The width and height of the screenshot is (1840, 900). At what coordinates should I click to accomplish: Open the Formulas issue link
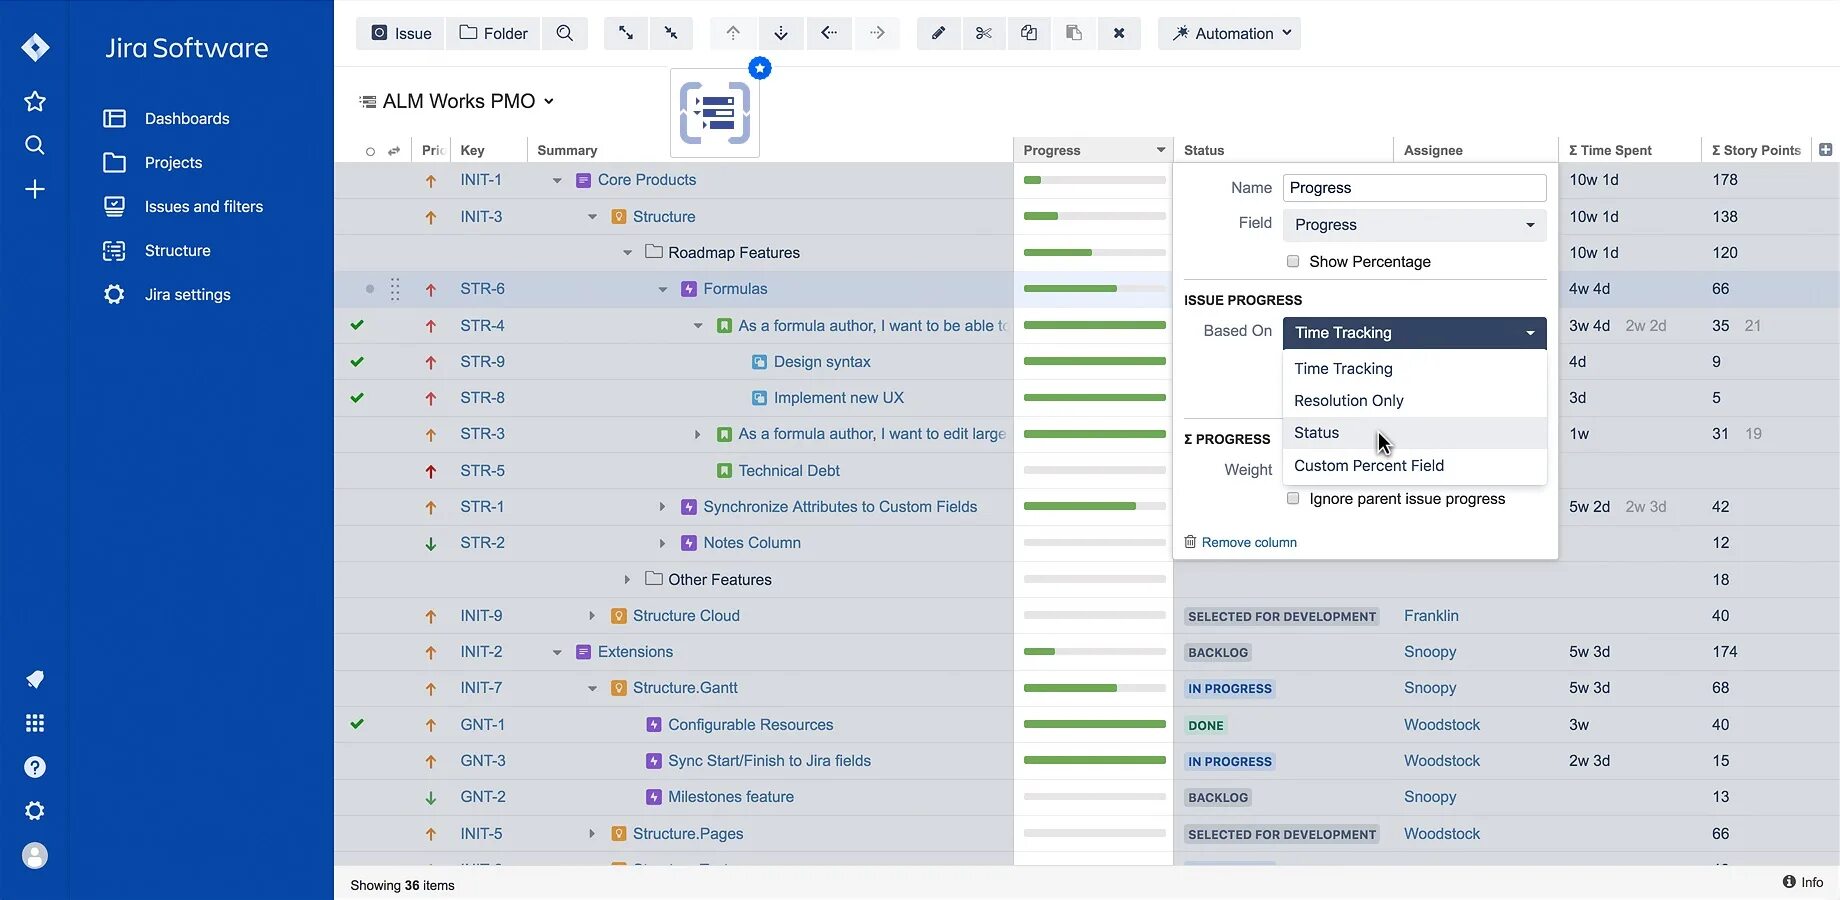pos(735,289)
